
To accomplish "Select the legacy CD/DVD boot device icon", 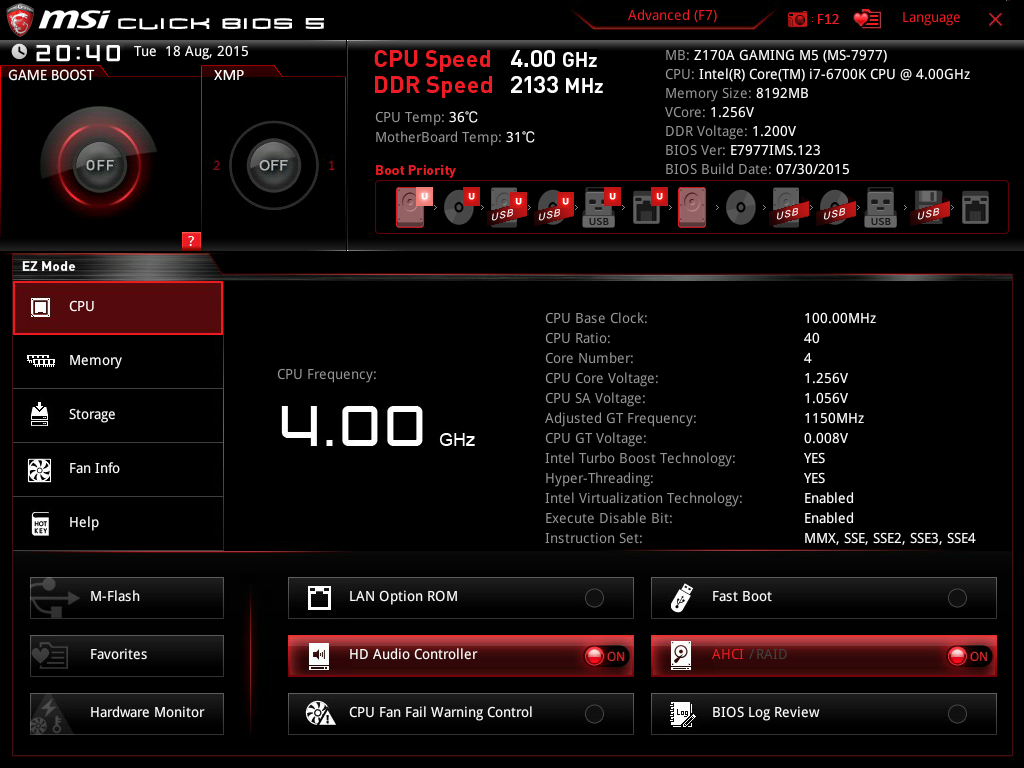I will (741, 208).
